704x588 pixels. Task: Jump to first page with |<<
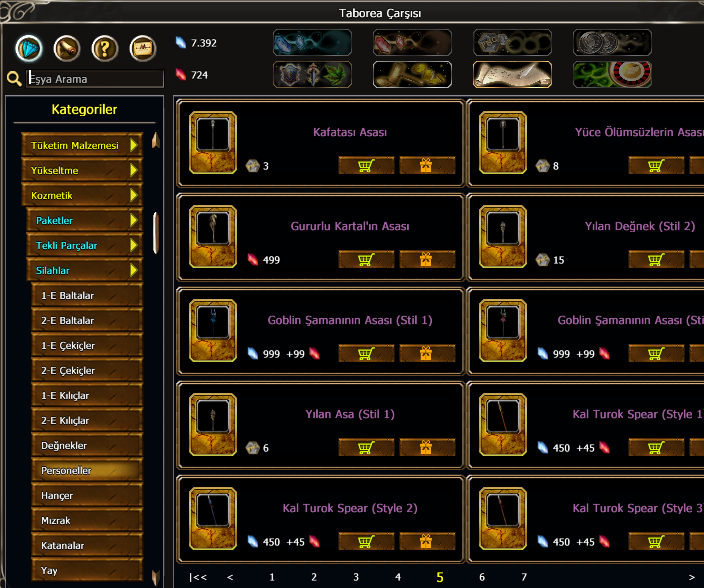[x=198, y=577]
